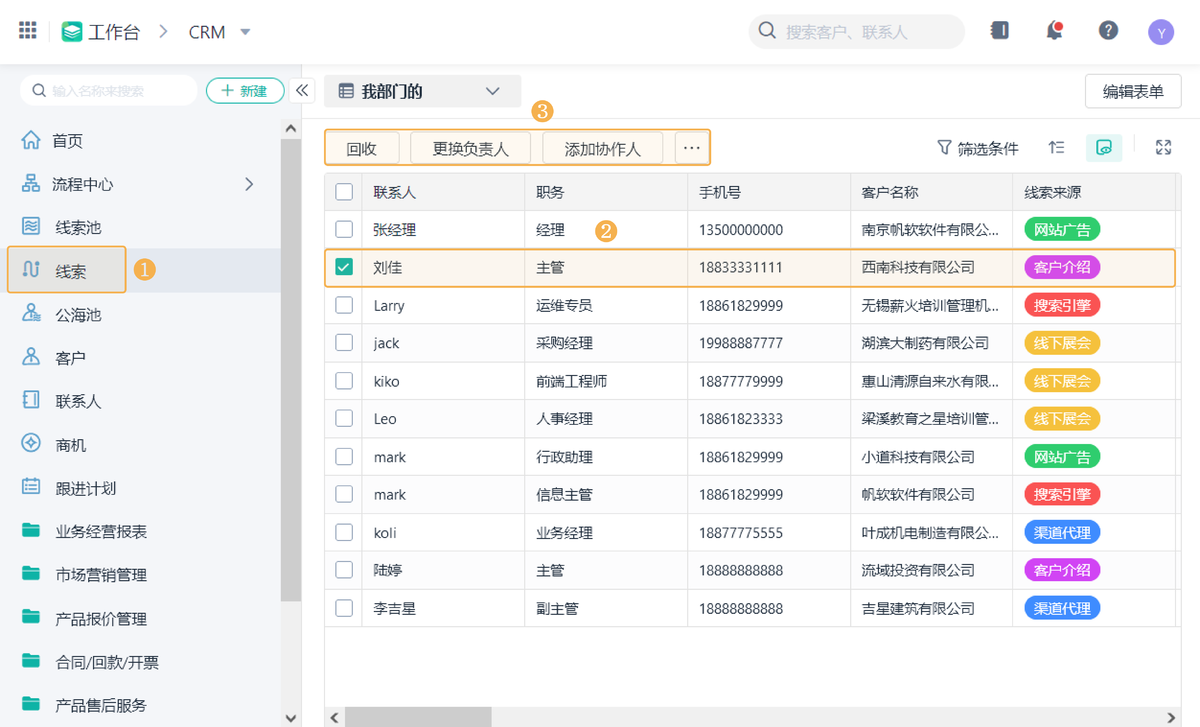Open 商机 from the sidebar
The width and height of the screenshot is (1200, 727).
70,445
